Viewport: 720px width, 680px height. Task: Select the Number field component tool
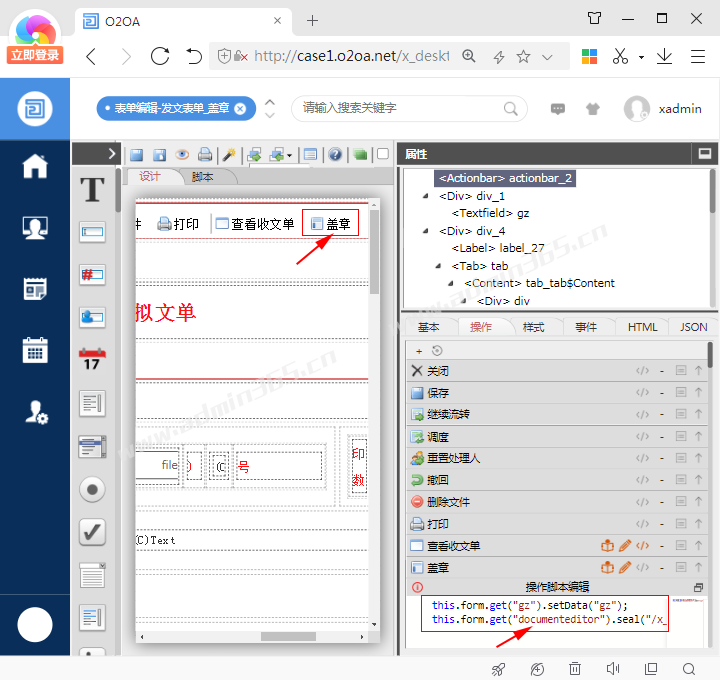(92, 275)
